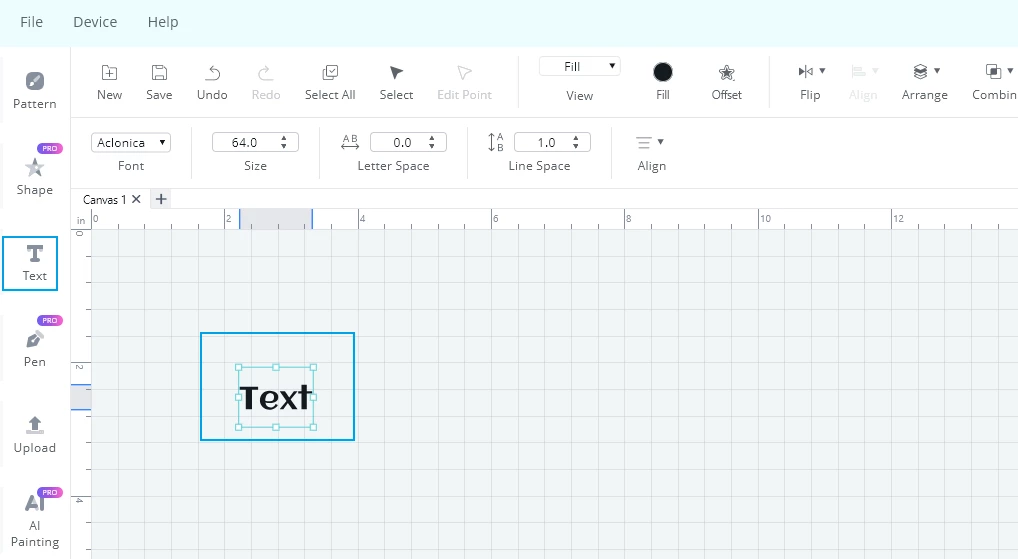Open the File menu
Image resolution: width=1018 pixels, height=559 pixels.
[31, 22]
